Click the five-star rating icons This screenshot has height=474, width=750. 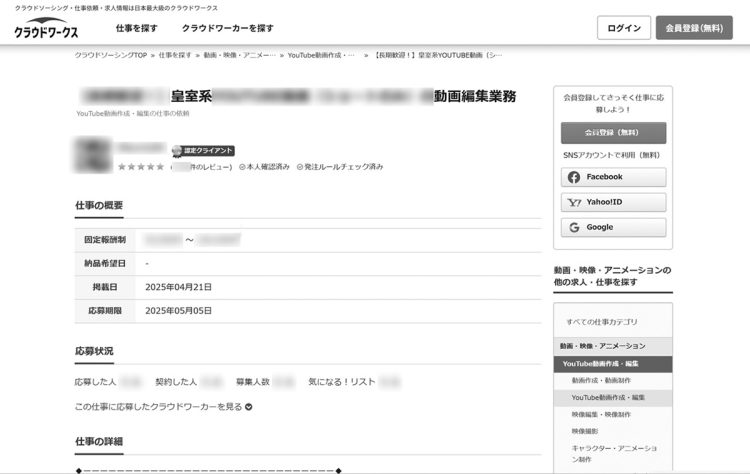click(140, 167)
